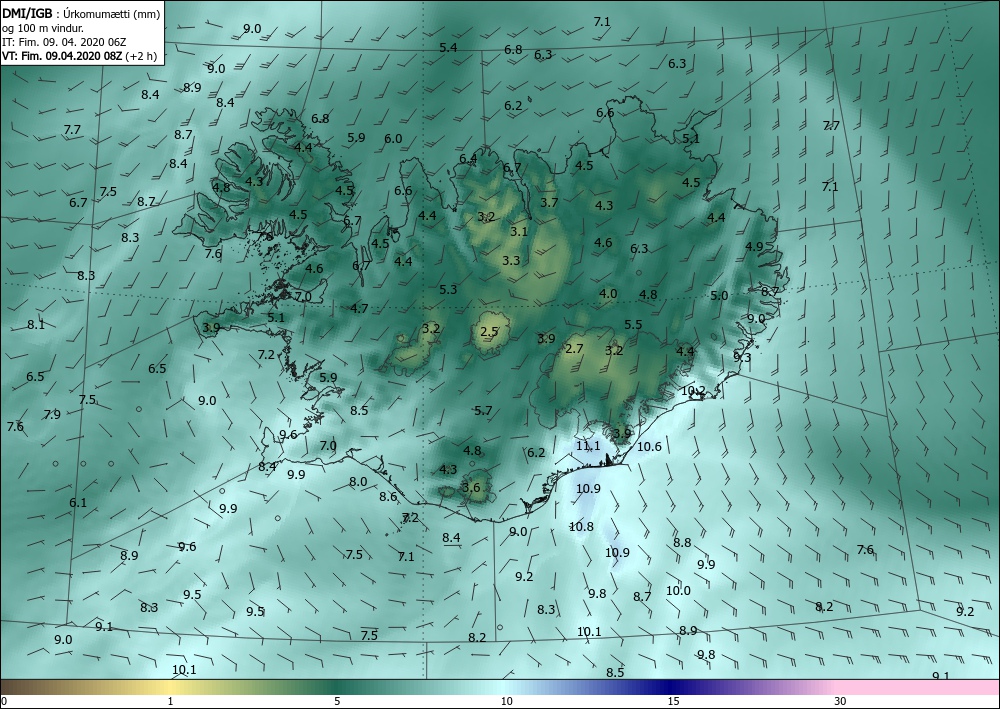Click the map value 10.6

[x=649, y=447]
